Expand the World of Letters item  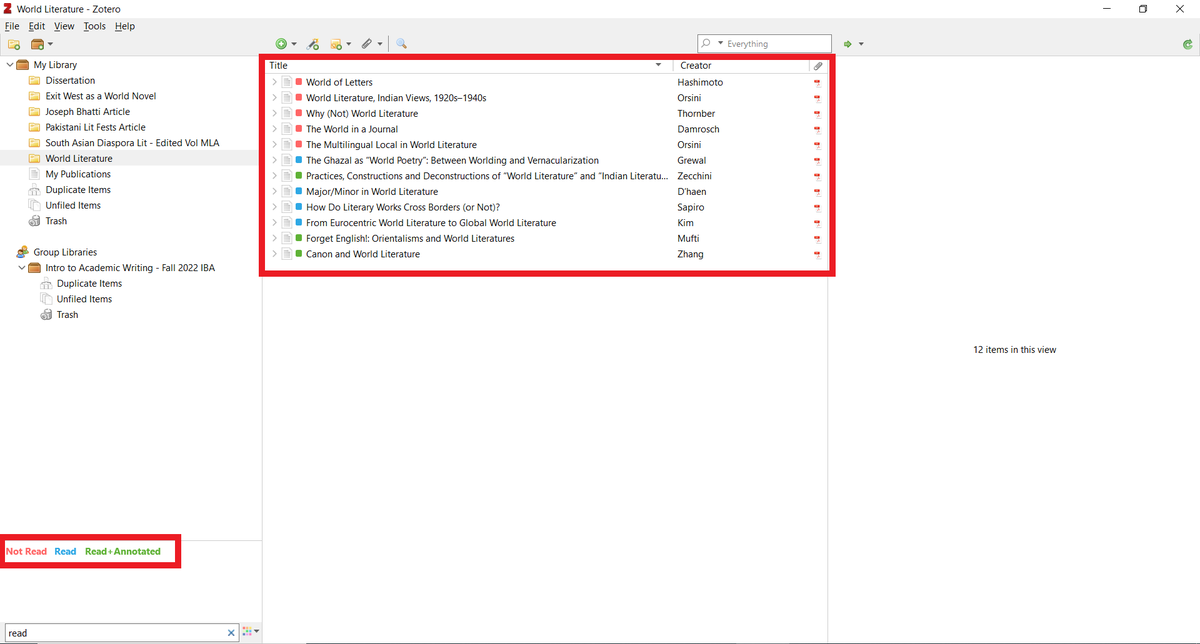pos(274,82)
